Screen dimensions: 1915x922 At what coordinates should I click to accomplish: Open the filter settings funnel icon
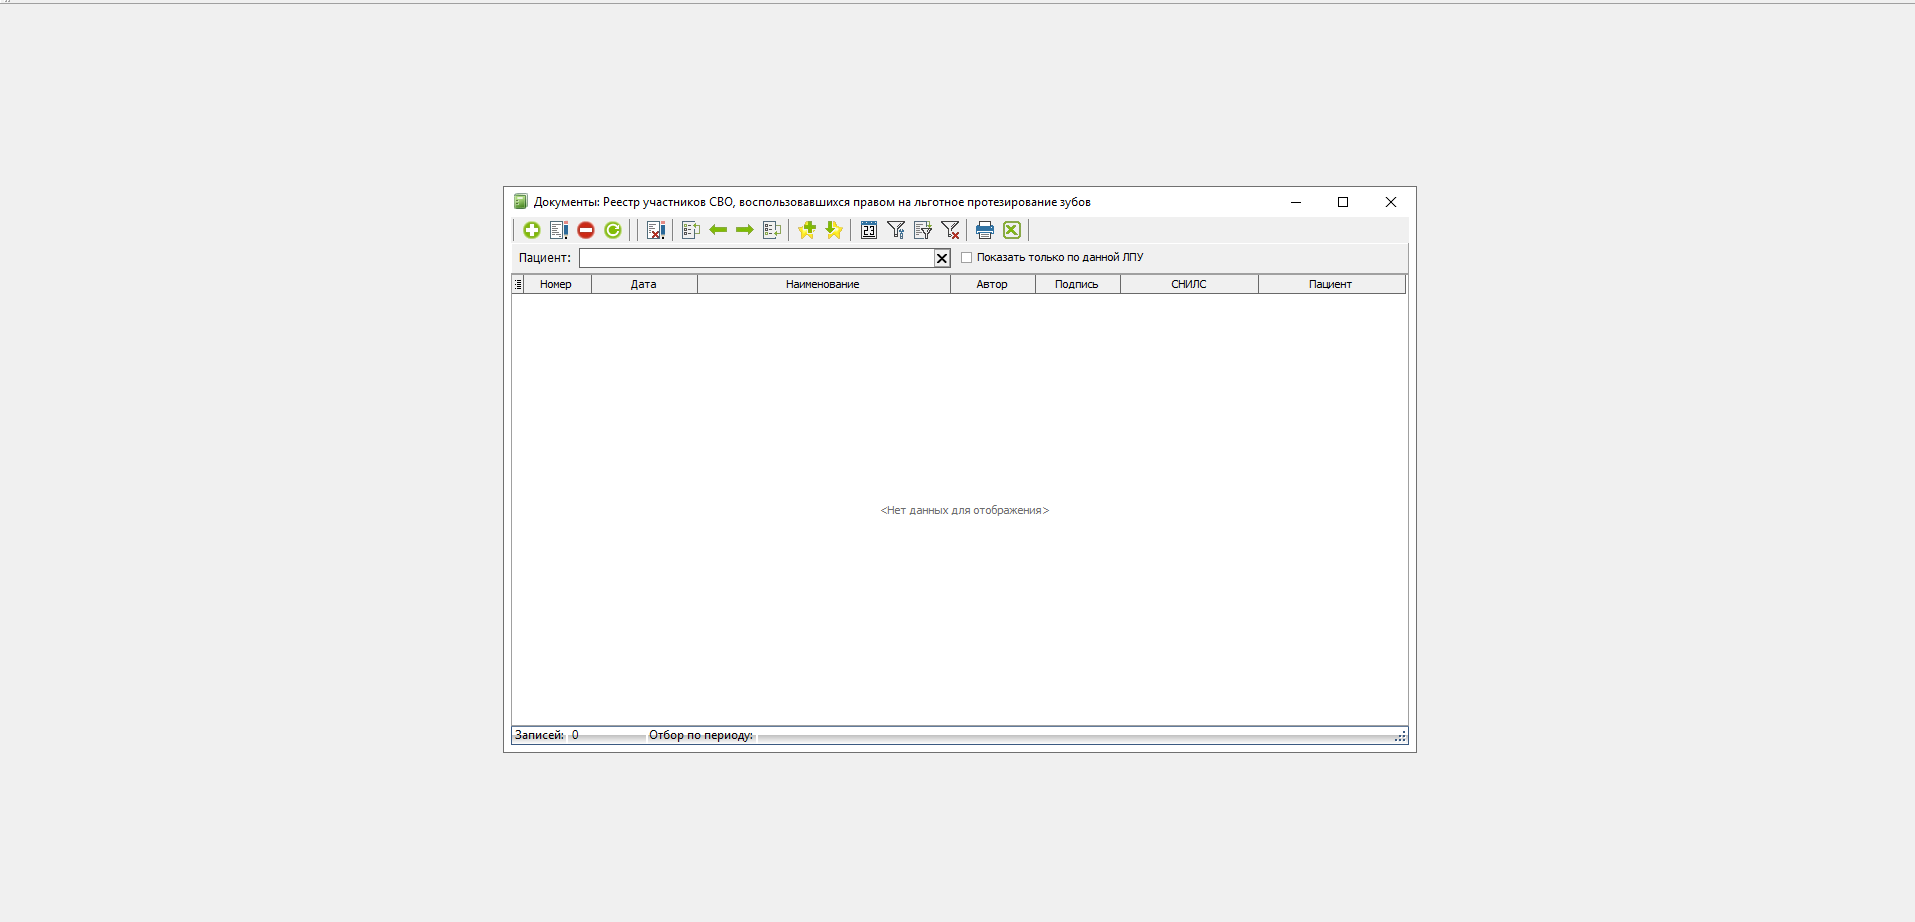(x=896, y=230)
